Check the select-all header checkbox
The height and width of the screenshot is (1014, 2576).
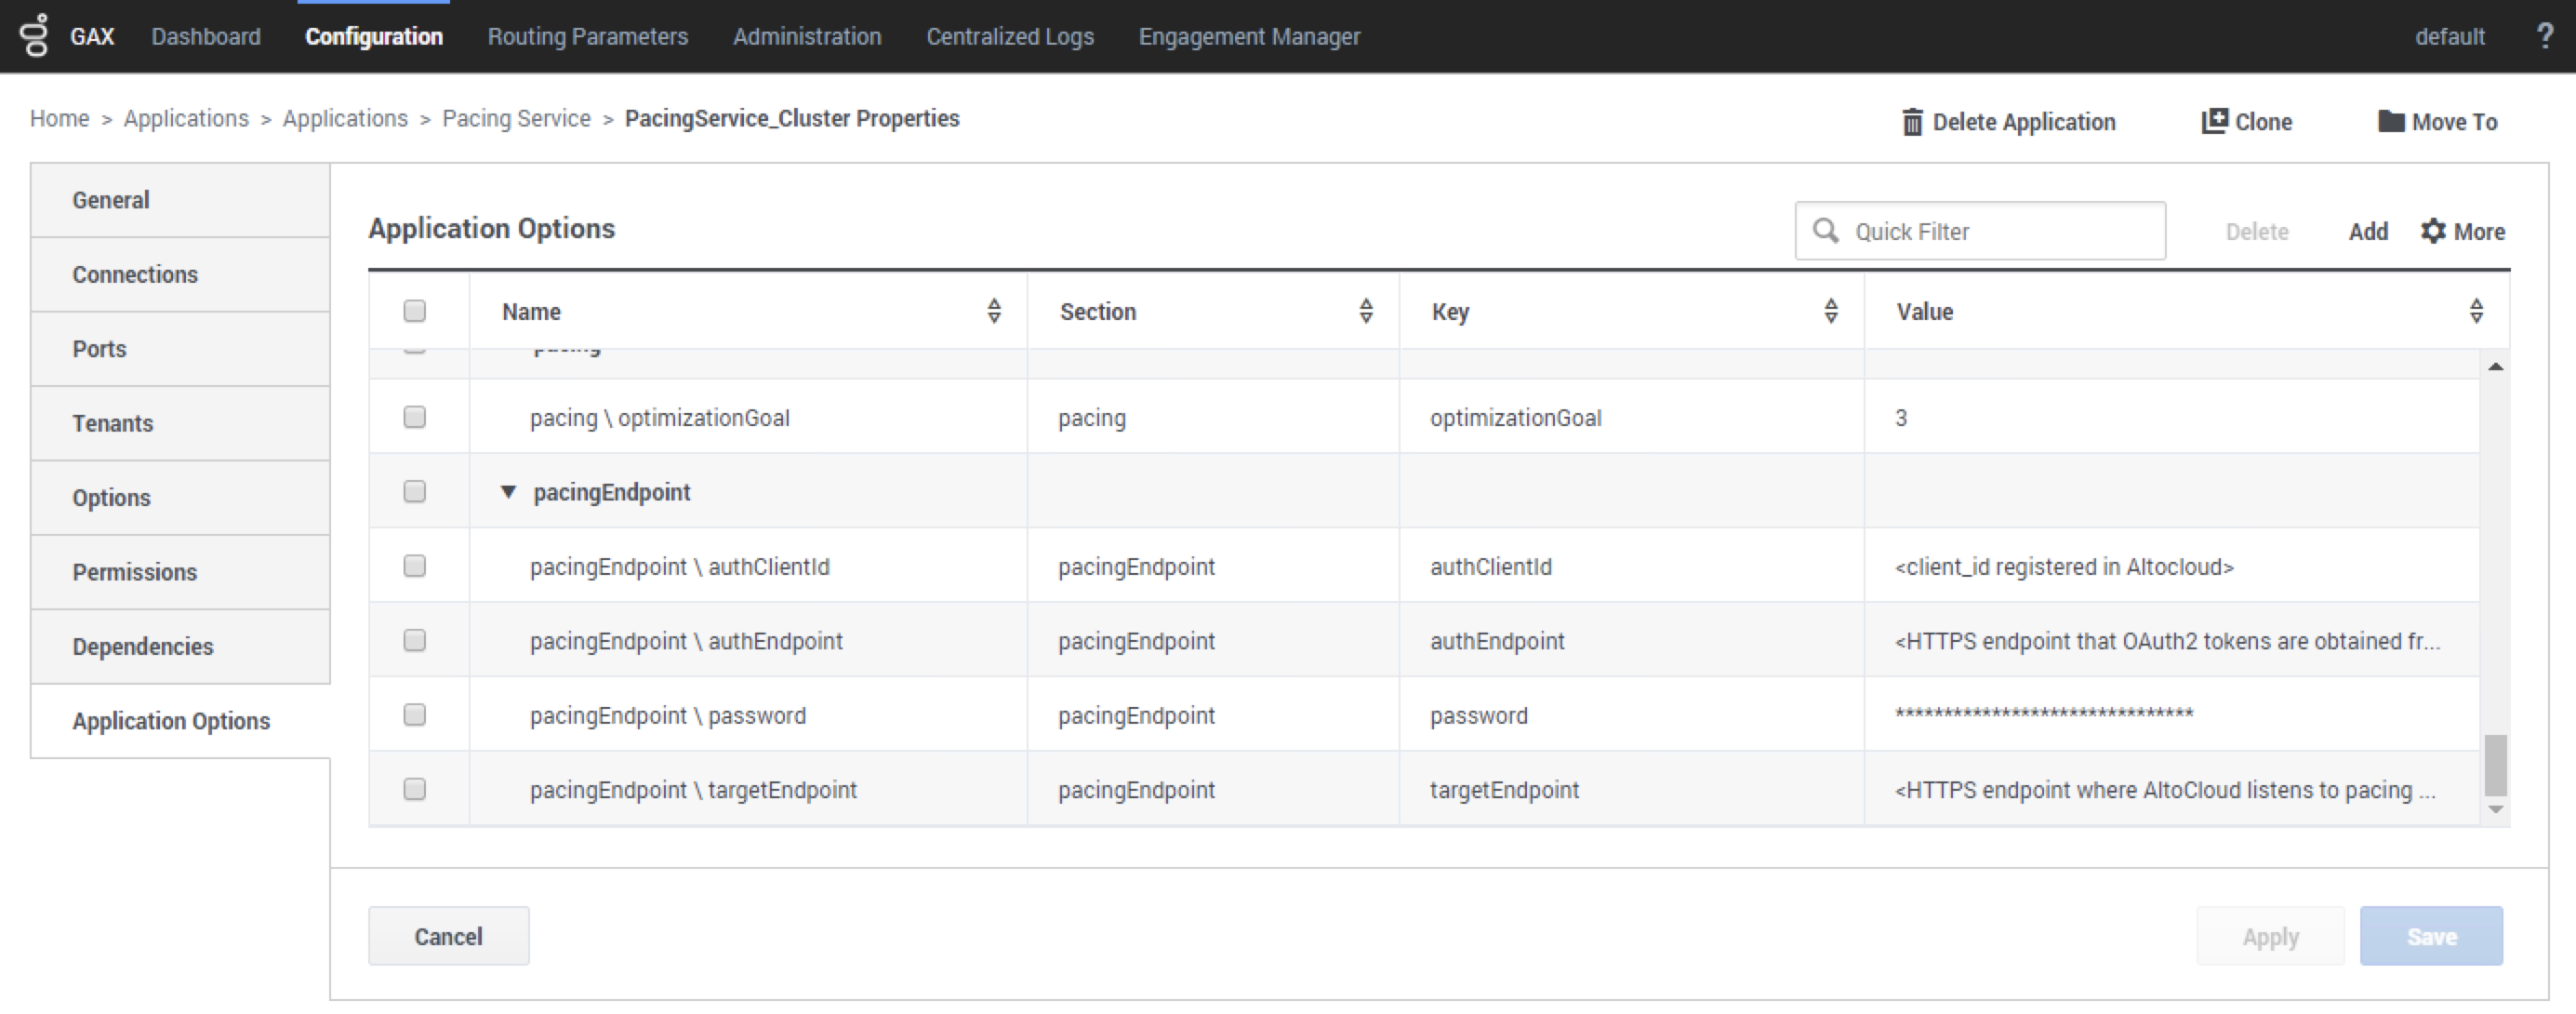pos(414,311)
